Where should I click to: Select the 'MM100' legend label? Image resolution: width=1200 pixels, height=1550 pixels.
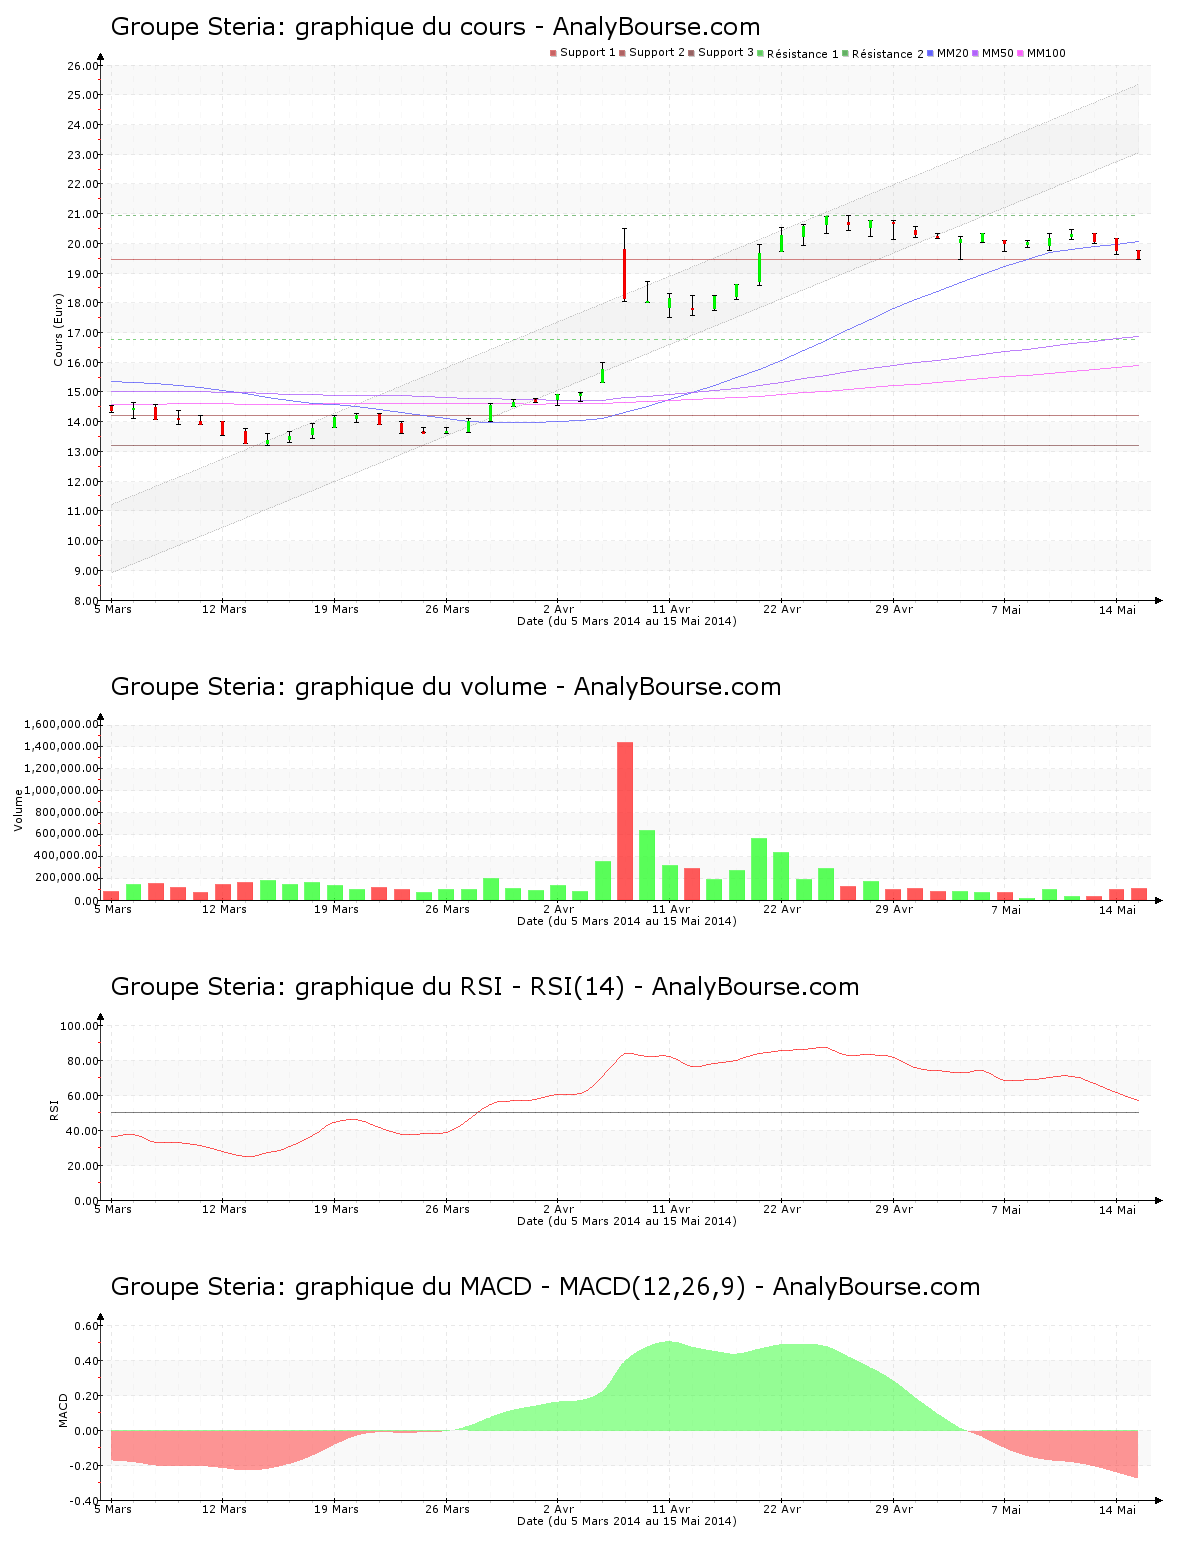[x=1046, y=53]
